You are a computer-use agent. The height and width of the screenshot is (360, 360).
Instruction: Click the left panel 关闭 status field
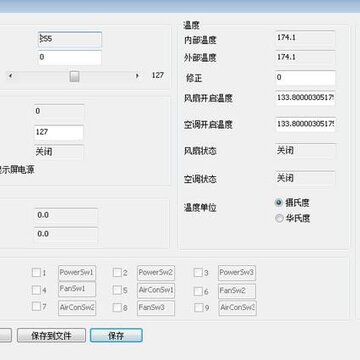point(59,152)
